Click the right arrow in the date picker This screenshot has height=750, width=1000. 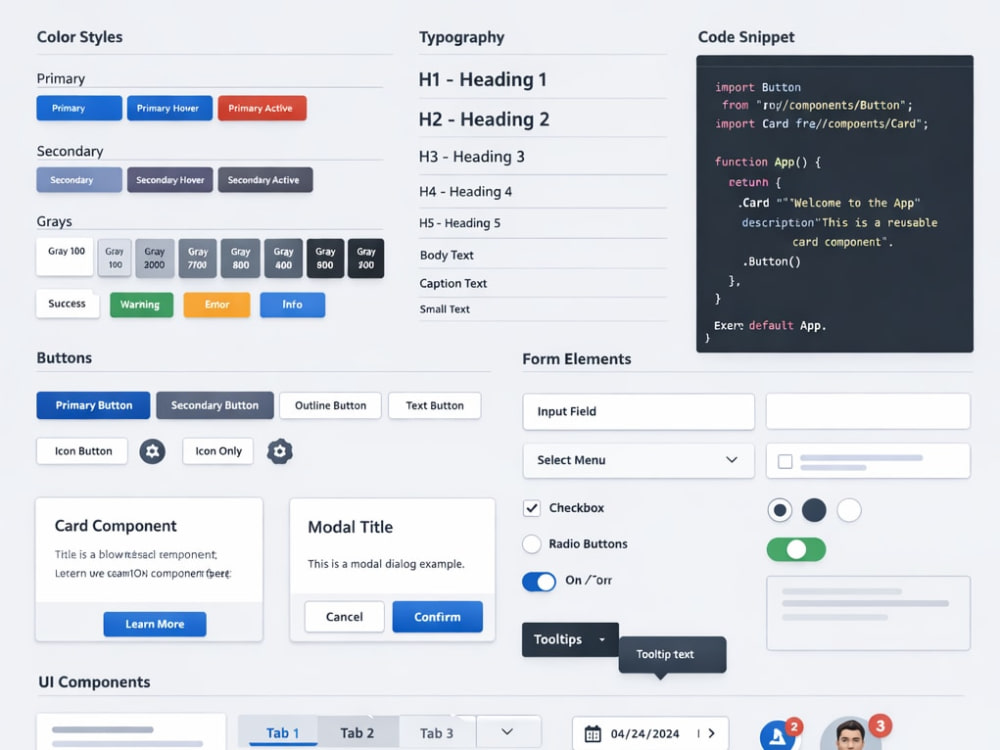click(x=712, y=733)
